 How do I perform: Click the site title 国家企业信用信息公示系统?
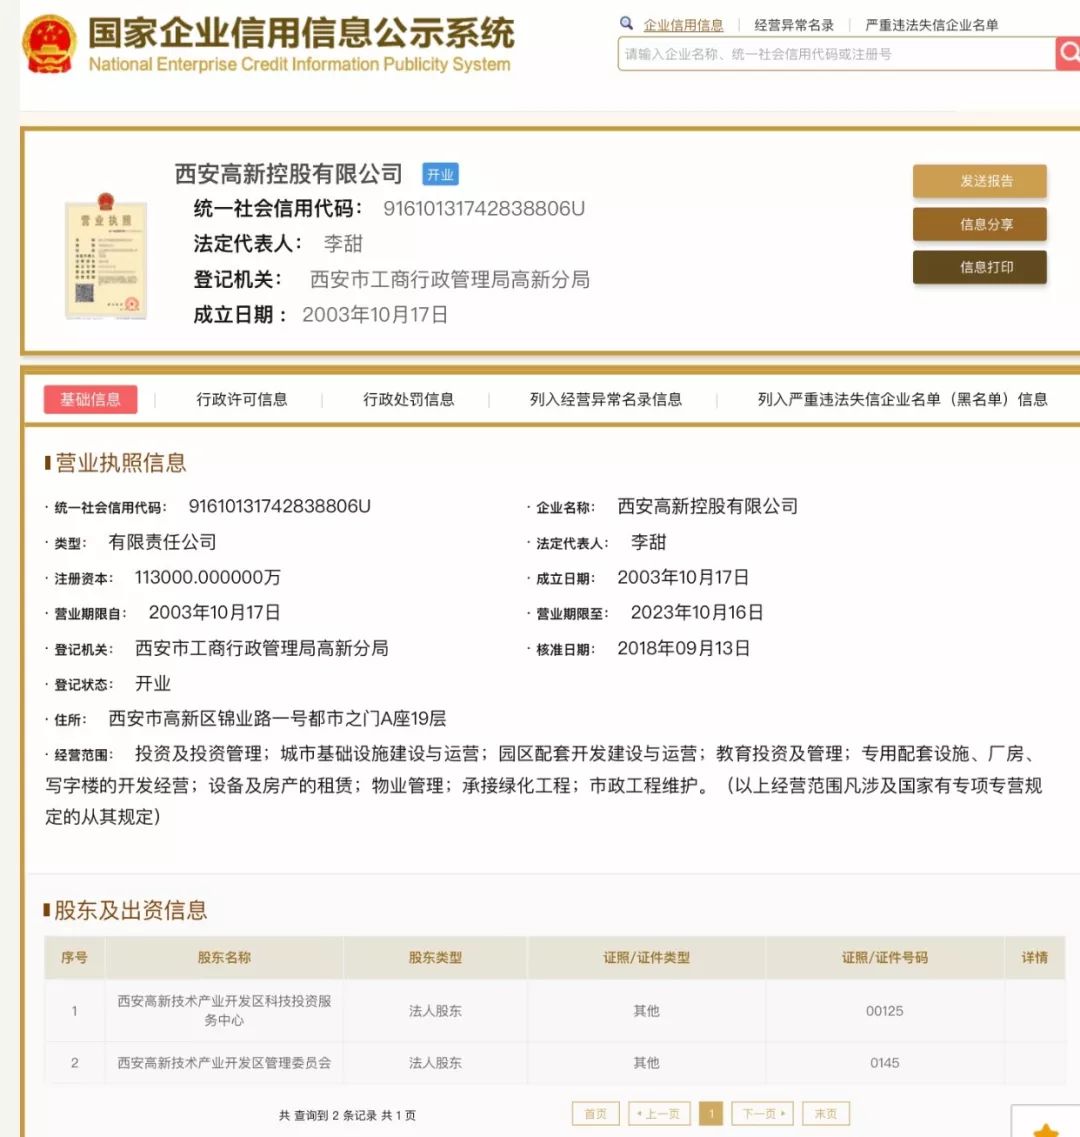pyautogui.click(x=301, y=33)
